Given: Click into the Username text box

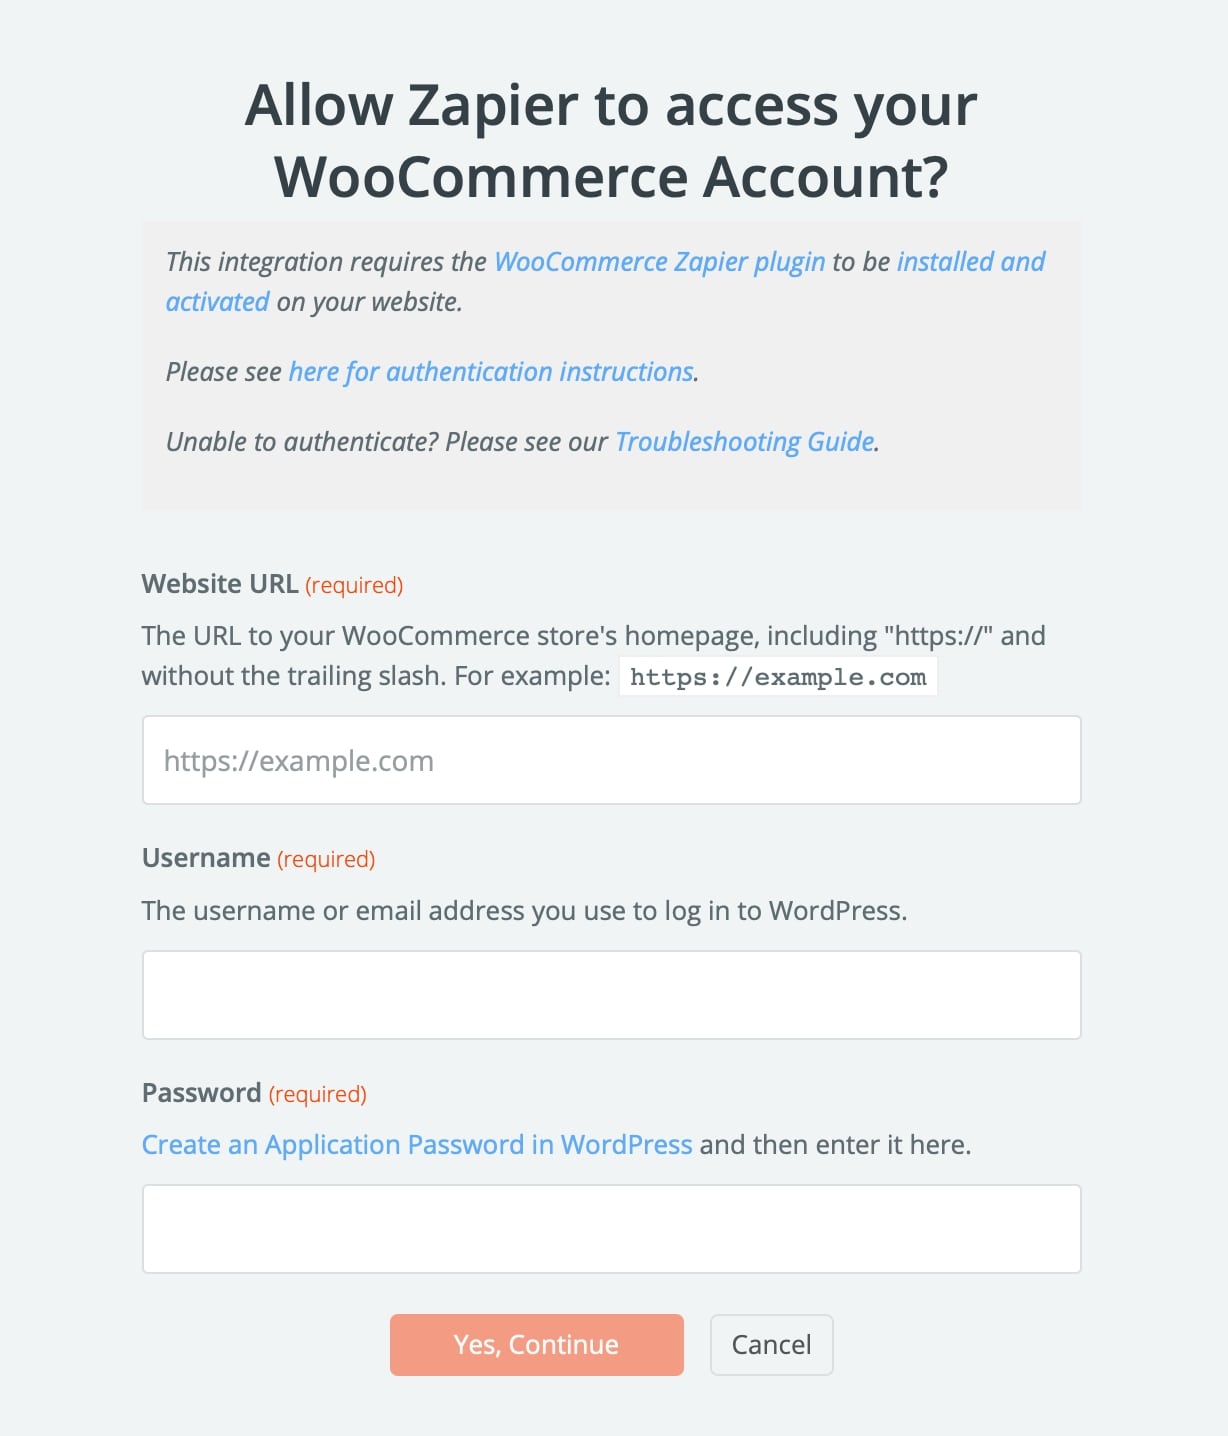Looking at the screenshot, I should pyautogui.click(x=612, y=995).
